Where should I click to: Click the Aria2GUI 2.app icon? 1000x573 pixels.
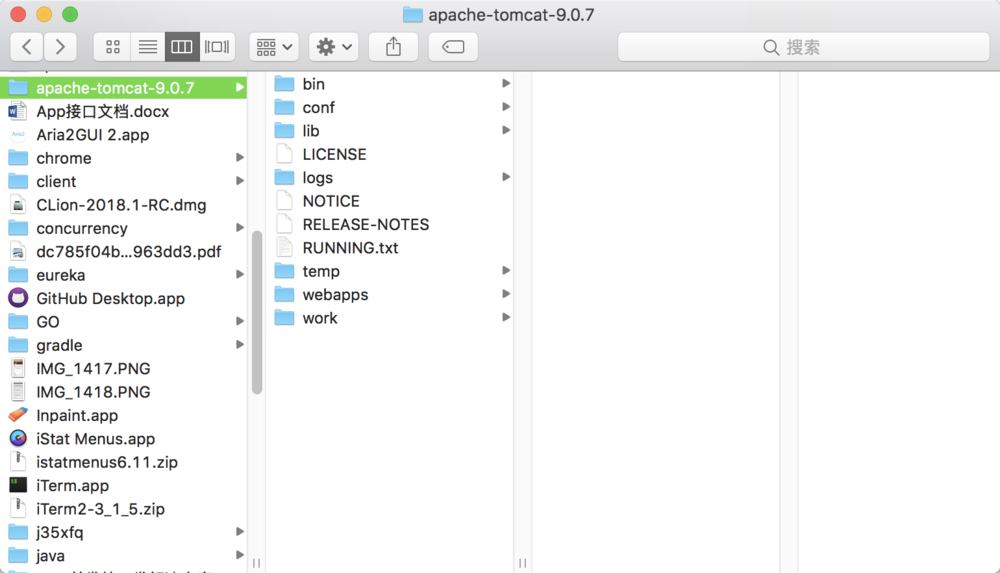(x=18, y=135)
